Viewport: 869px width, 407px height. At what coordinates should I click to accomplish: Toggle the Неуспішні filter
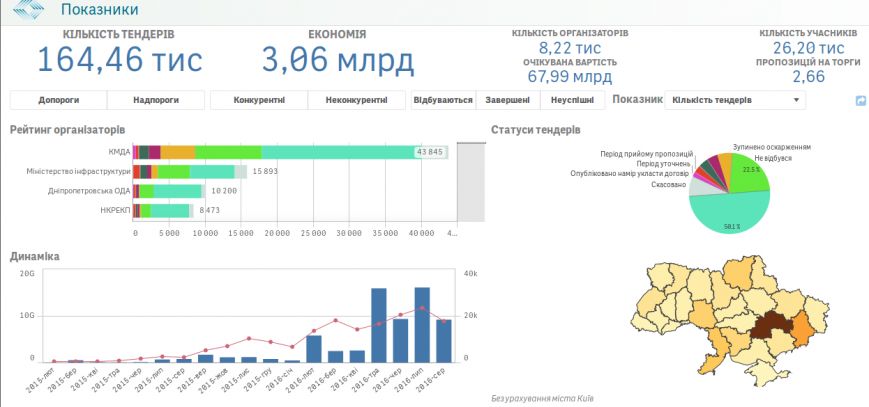pos(573,100)
